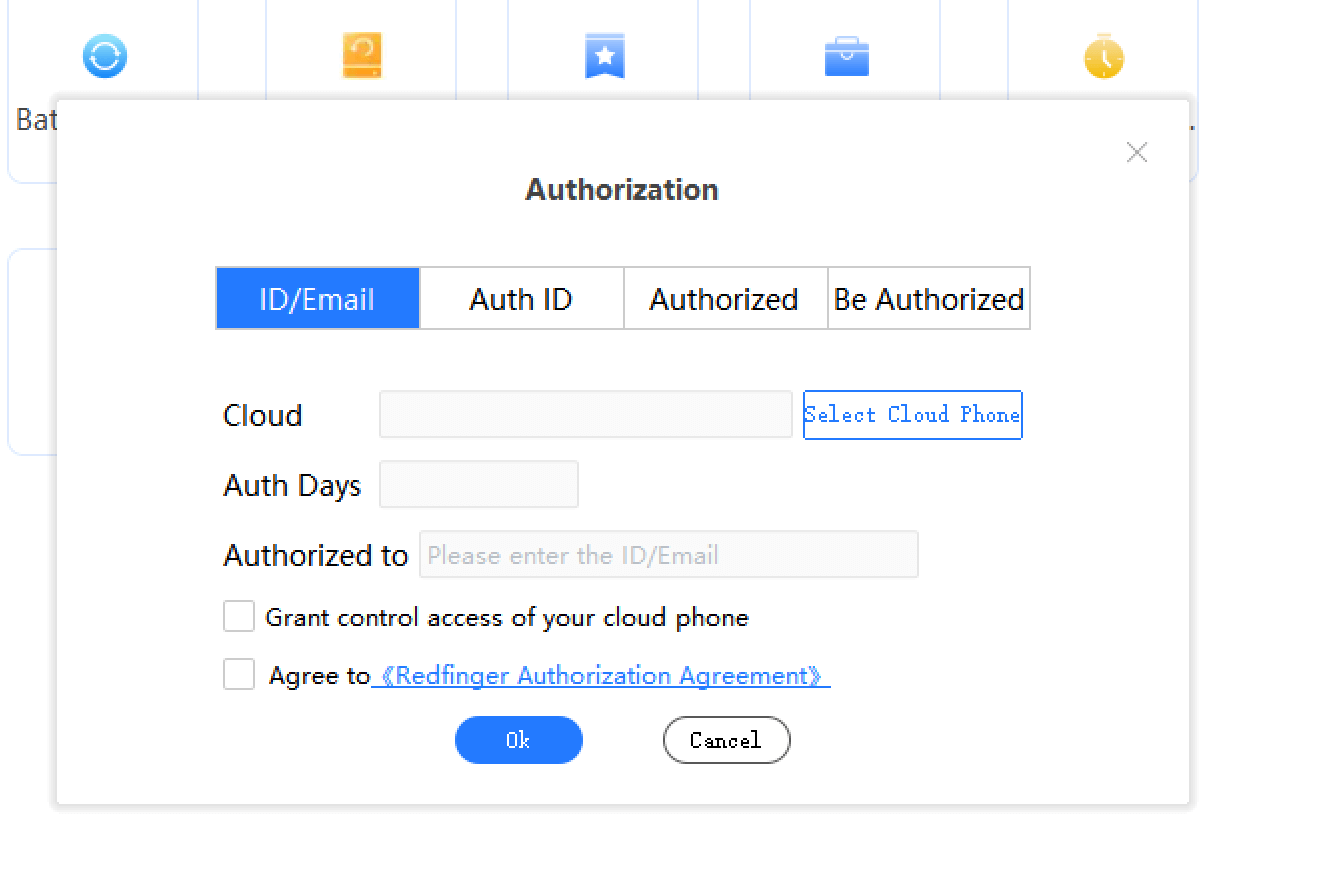Click the Authorized to ID/Email field
Image resolution: width=1335 pixels, height=883 pixels.
click(x=668, y=554)
